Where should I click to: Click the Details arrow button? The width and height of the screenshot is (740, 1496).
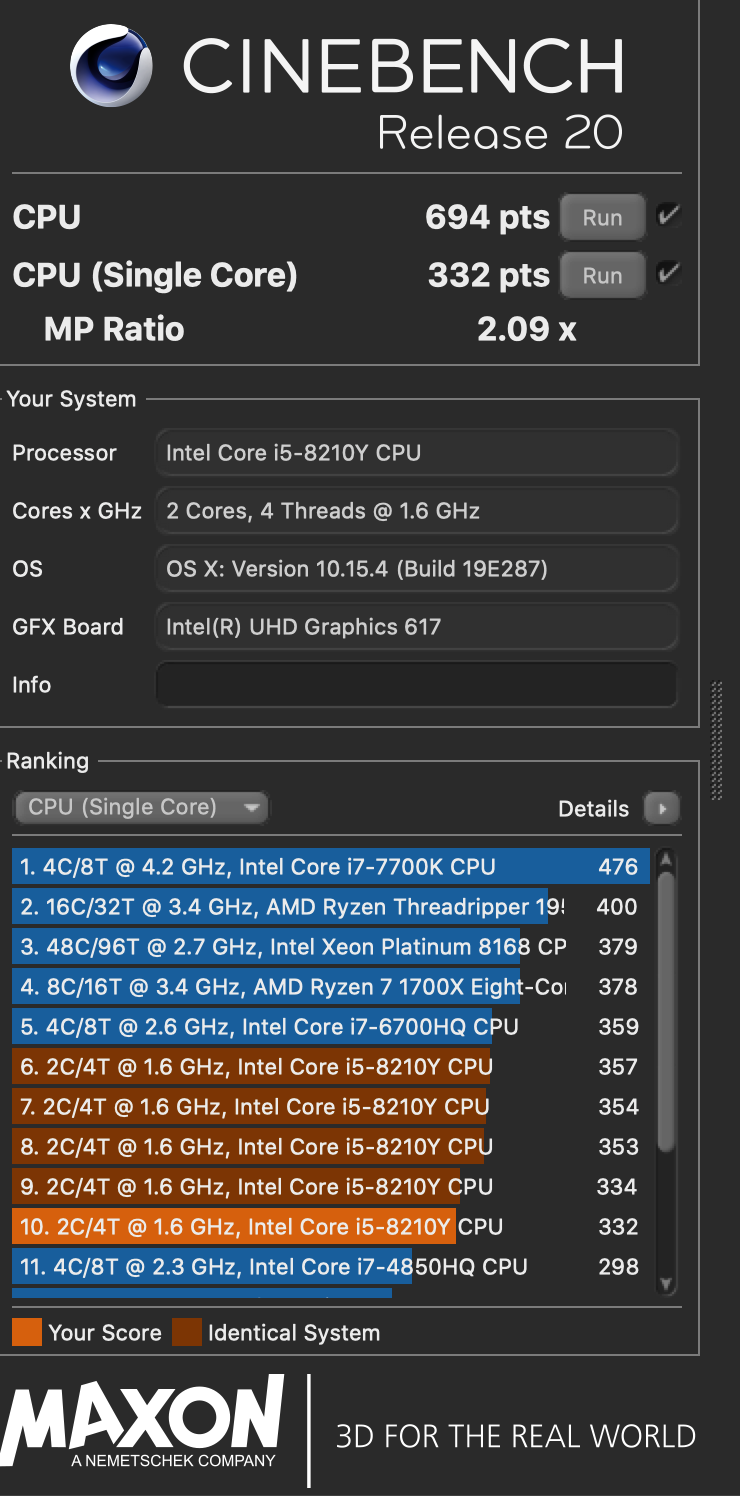click(662, 808)
